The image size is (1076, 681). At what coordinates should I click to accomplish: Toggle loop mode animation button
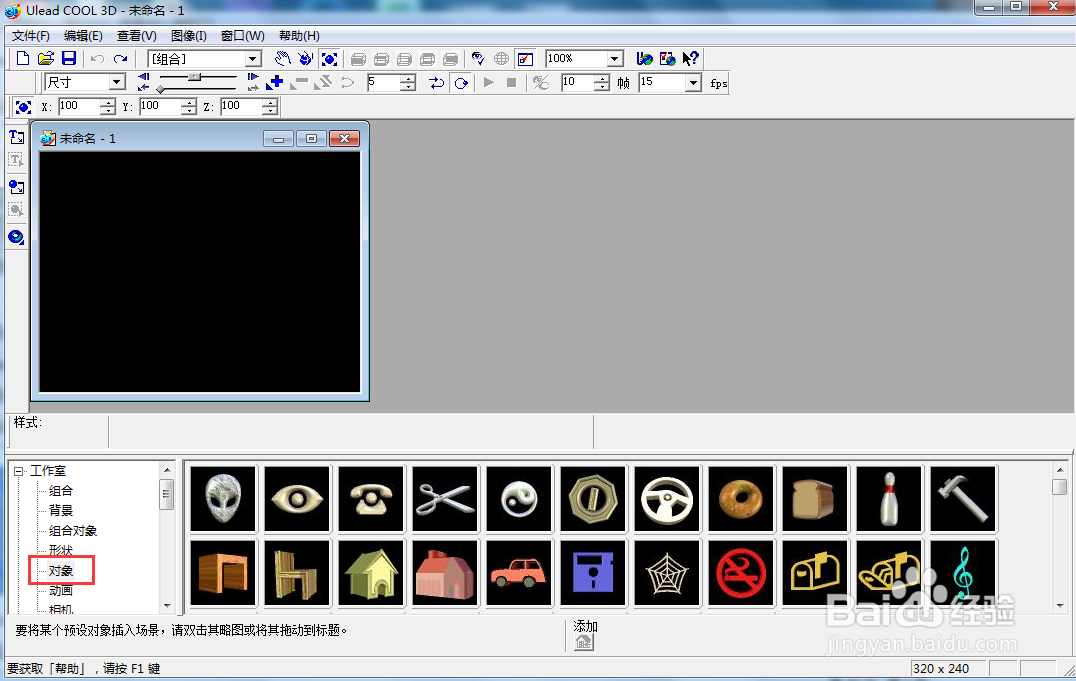click(461, 83)
